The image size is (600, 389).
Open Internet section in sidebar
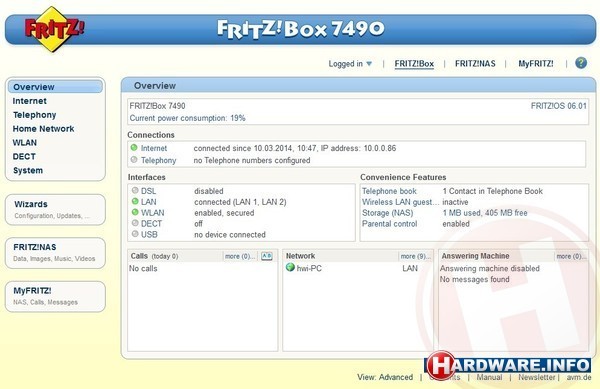(x=29, y=101)
